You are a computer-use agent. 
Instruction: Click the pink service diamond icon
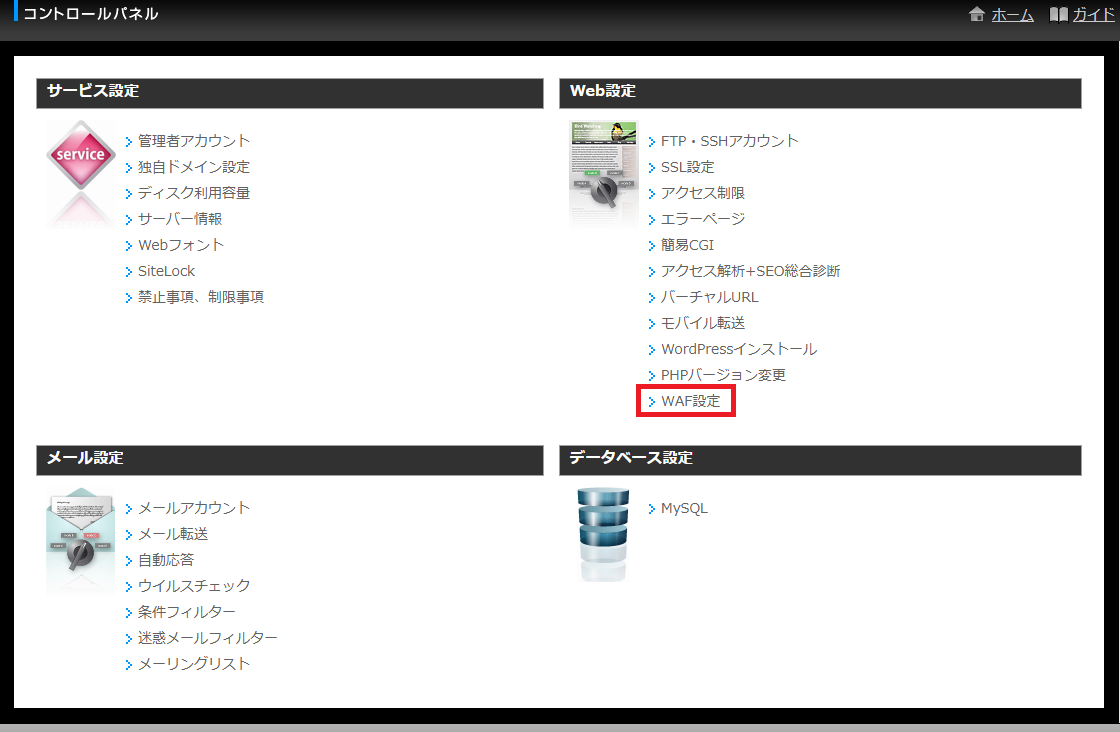(81, 155)
